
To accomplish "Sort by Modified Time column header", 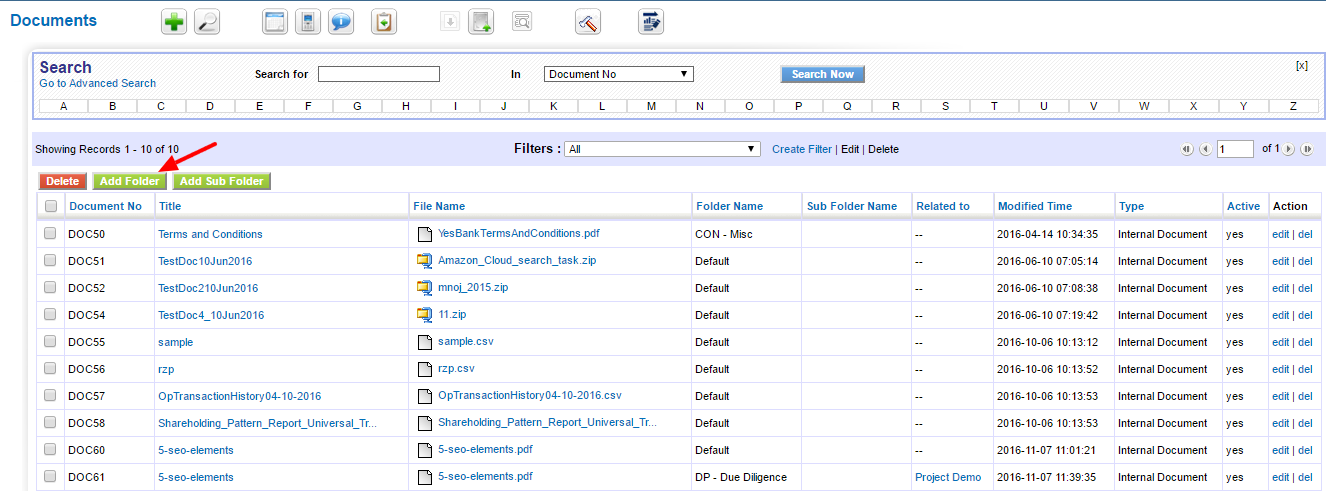I will click(1034, 206).
